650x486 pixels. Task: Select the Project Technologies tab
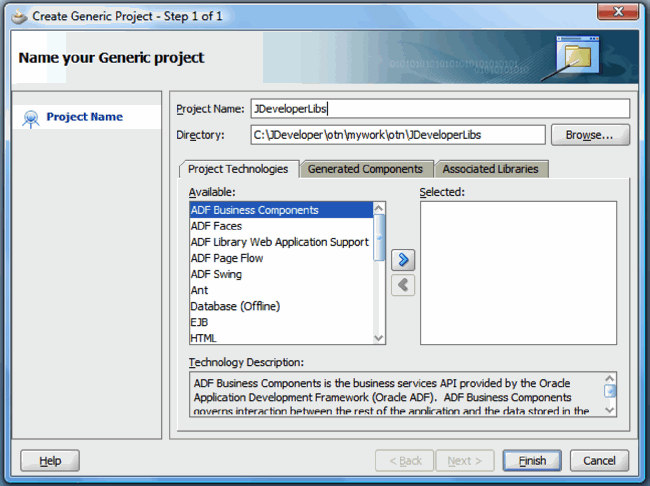(x=238, y=169)
